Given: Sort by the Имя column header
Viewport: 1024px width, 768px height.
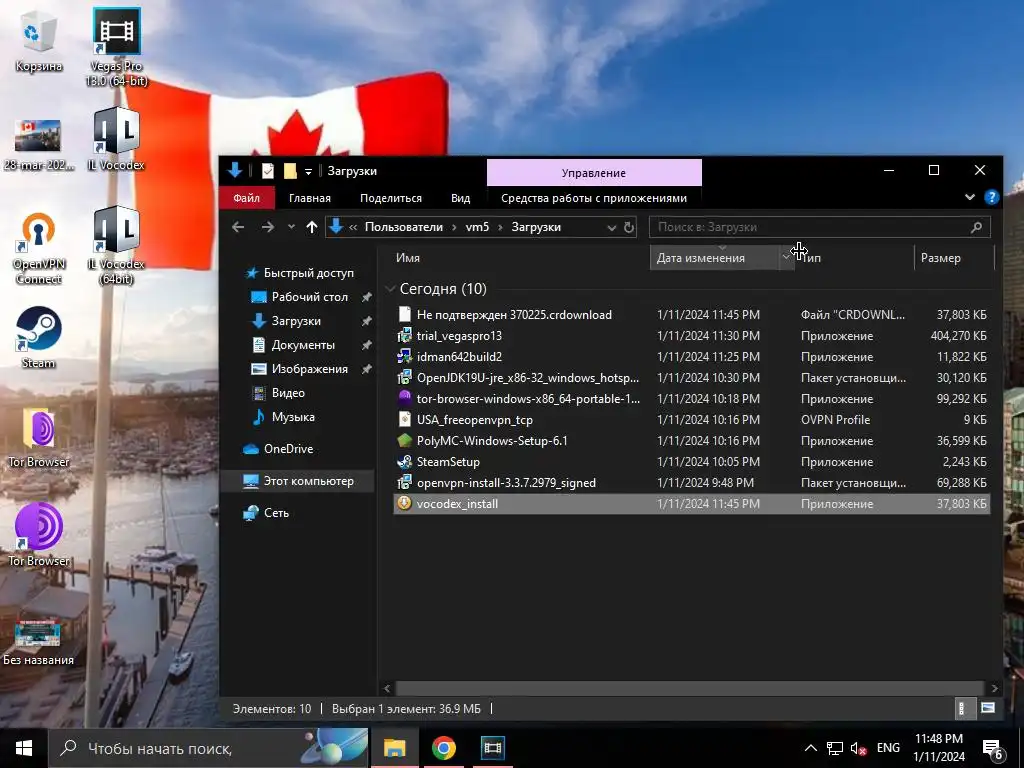Looking at the screenshot, I should pos(408,258).
